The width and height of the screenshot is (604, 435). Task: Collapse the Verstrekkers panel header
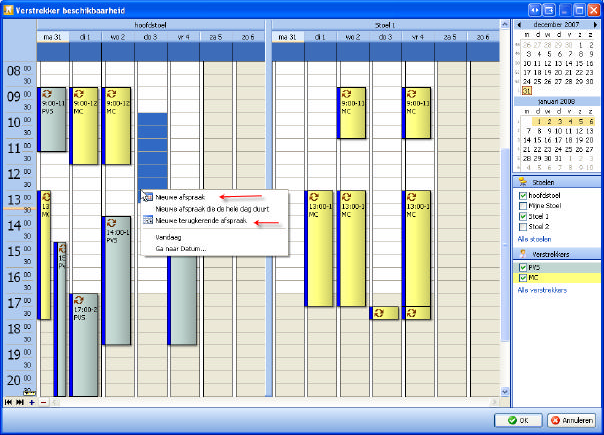556,254
